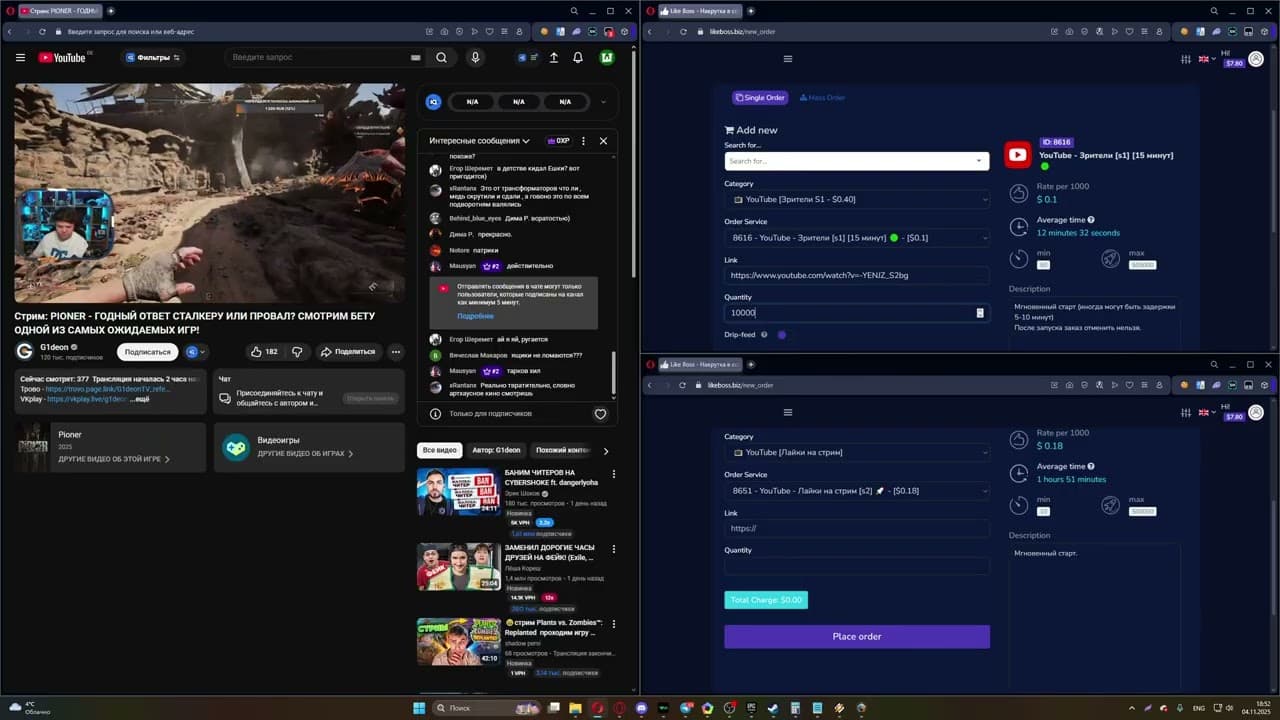This screenshot has height=720, width=1280.
Task: Go to the YouTube home logo
Action: click(x=63, y=58)
